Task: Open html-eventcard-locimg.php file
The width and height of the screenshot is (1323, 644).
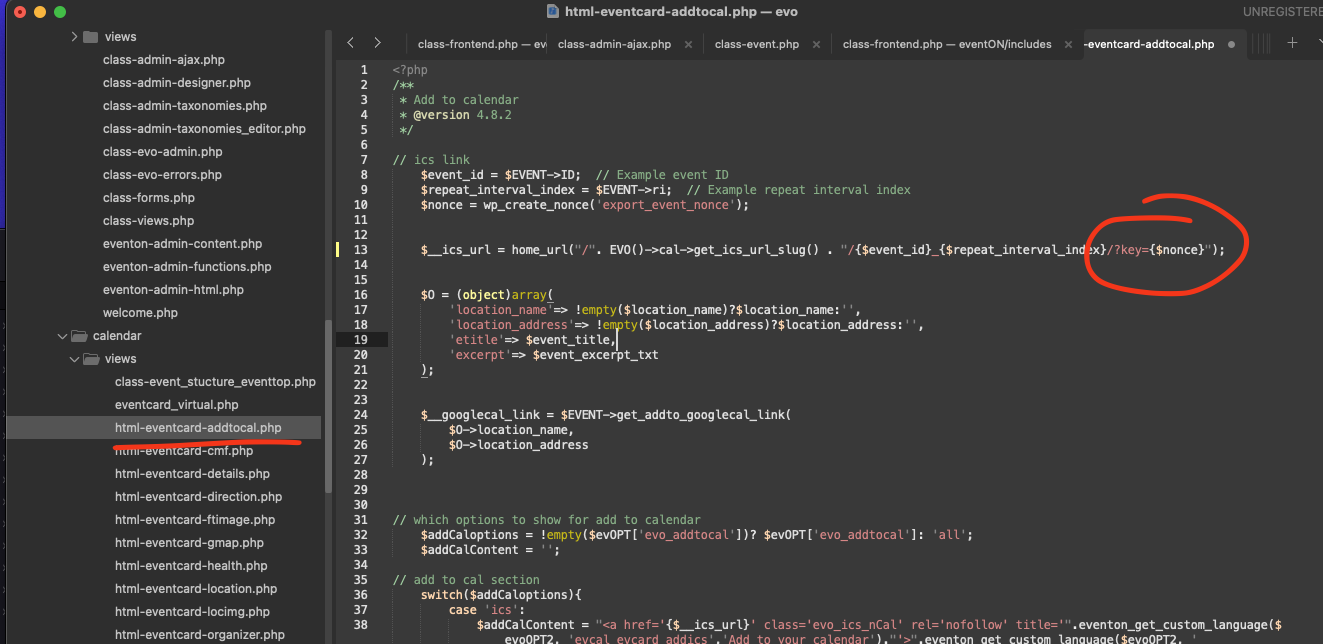Action: (192, 612)
